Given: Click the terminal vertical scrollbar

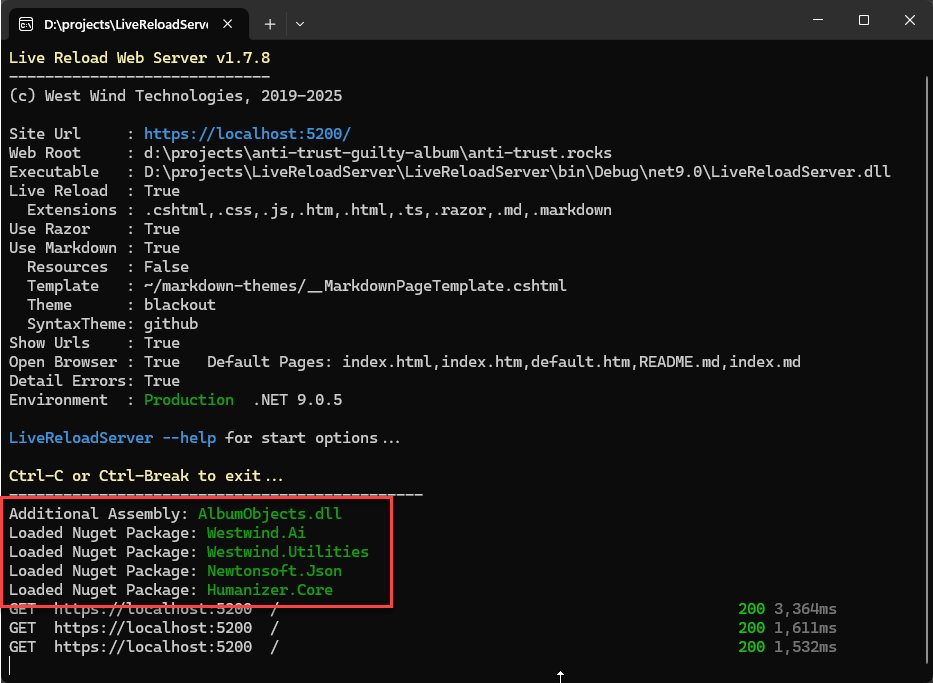Looking at the screenshot, I should 927,367.
